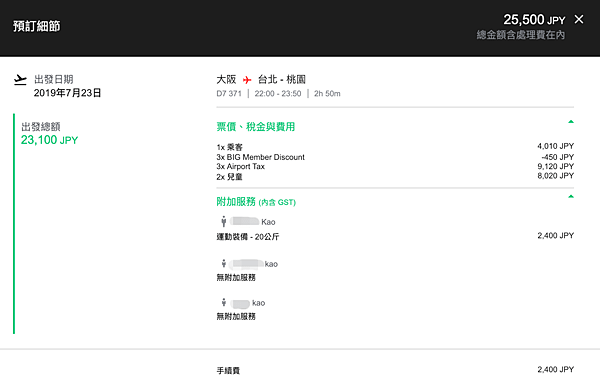Click 無附加服務 under the third passenger

[x=236, y=317]
